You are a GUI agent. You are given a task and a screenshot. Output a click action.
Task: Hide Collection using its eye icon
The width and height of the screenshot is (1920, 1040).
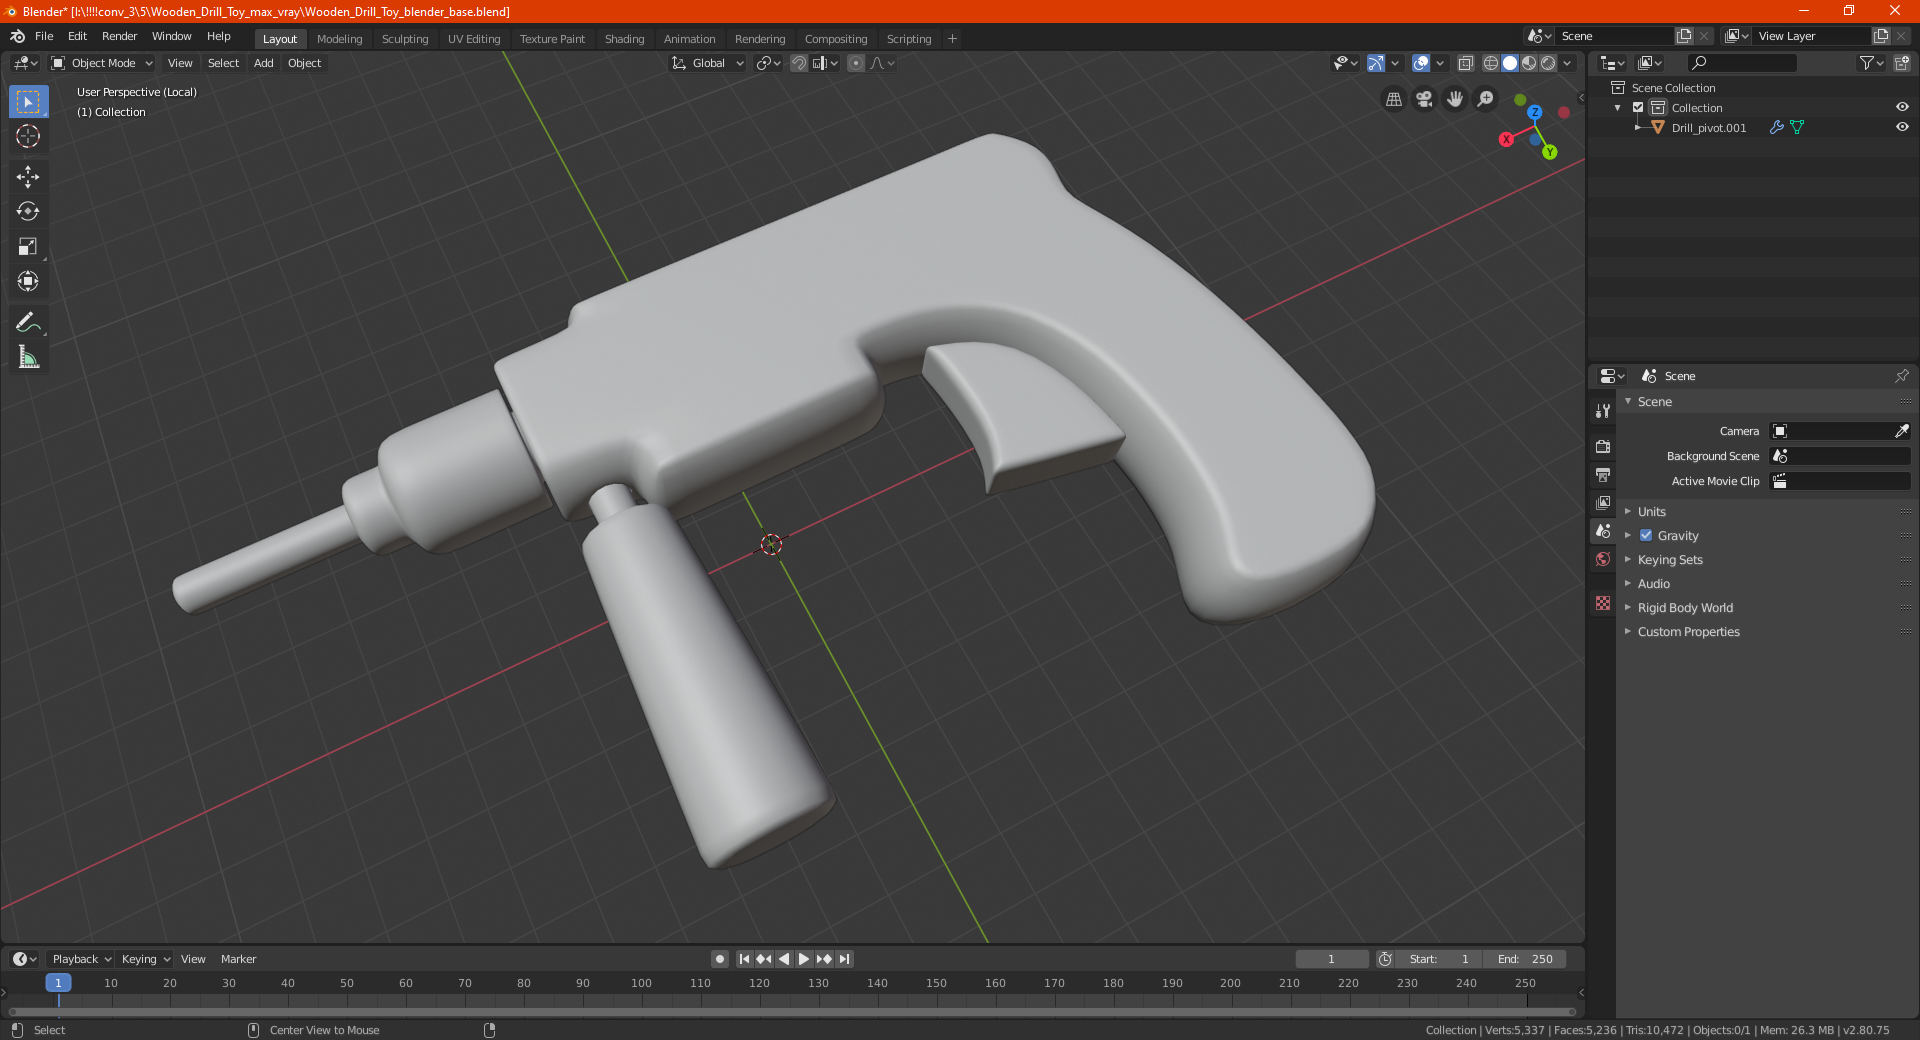[x=1902, y=108]
